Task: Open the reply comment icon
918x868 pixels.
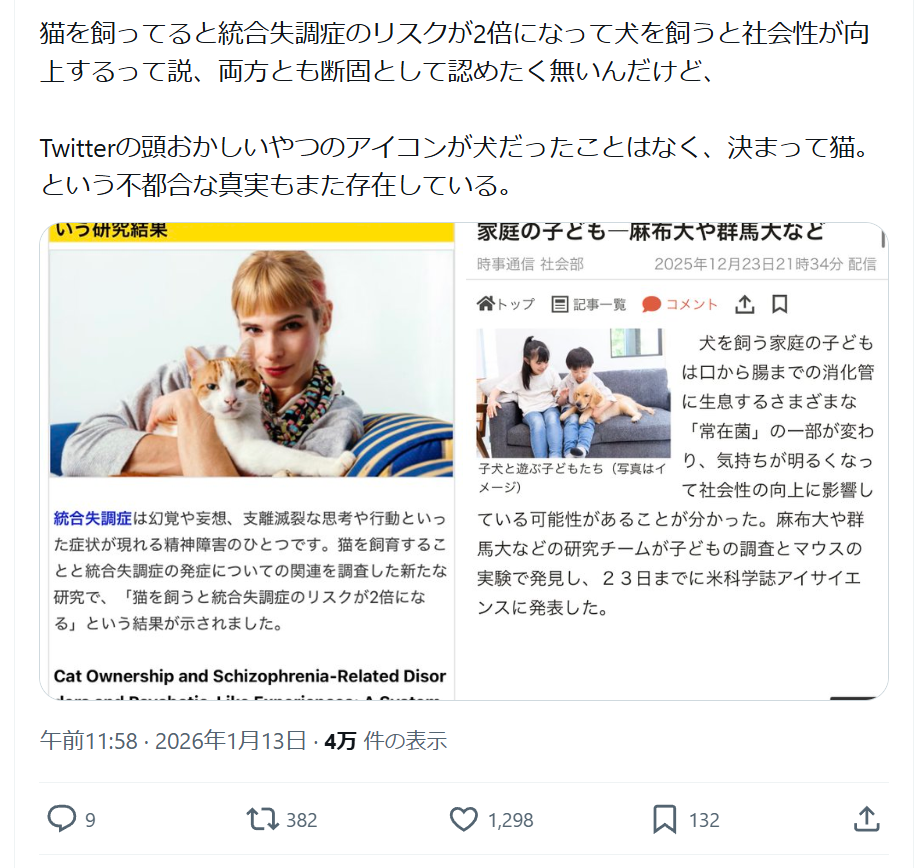Action: click(61, 819)
